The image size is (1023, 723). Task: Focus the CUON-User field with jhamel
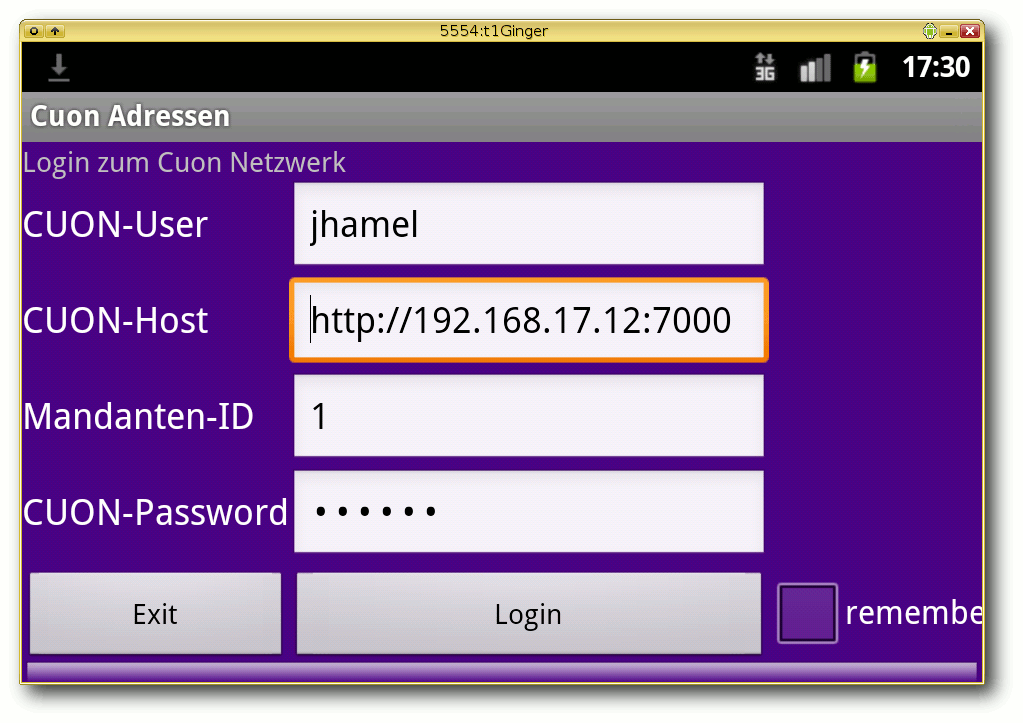click(x=528, y=224)
